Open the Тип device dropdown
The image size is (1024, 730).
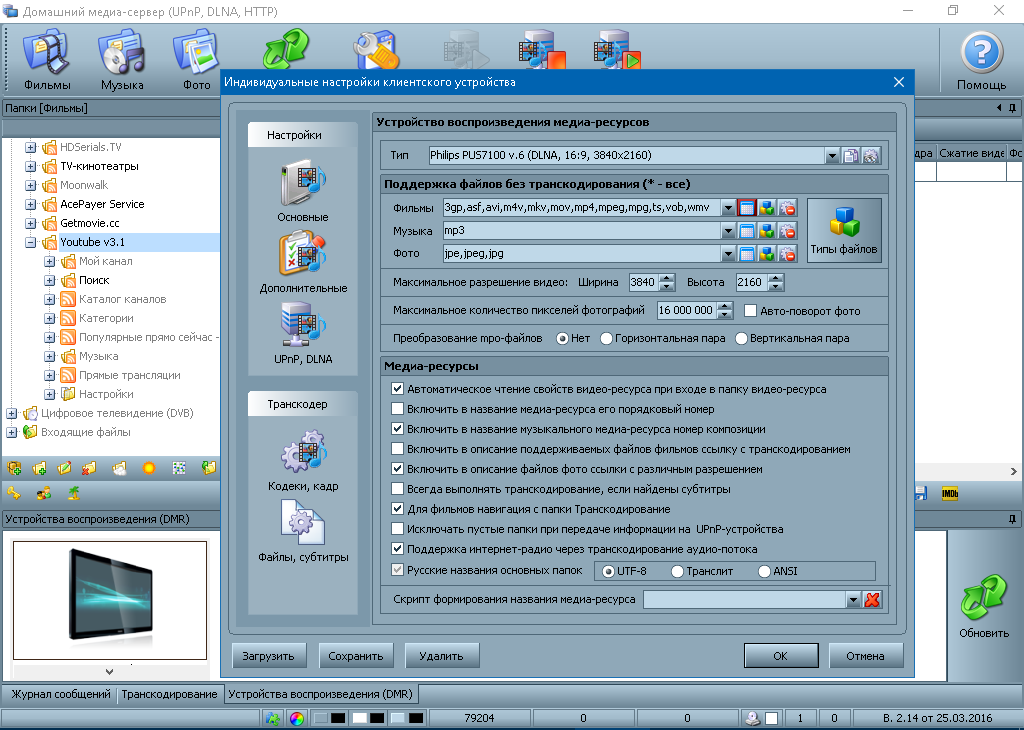[831, 156]
